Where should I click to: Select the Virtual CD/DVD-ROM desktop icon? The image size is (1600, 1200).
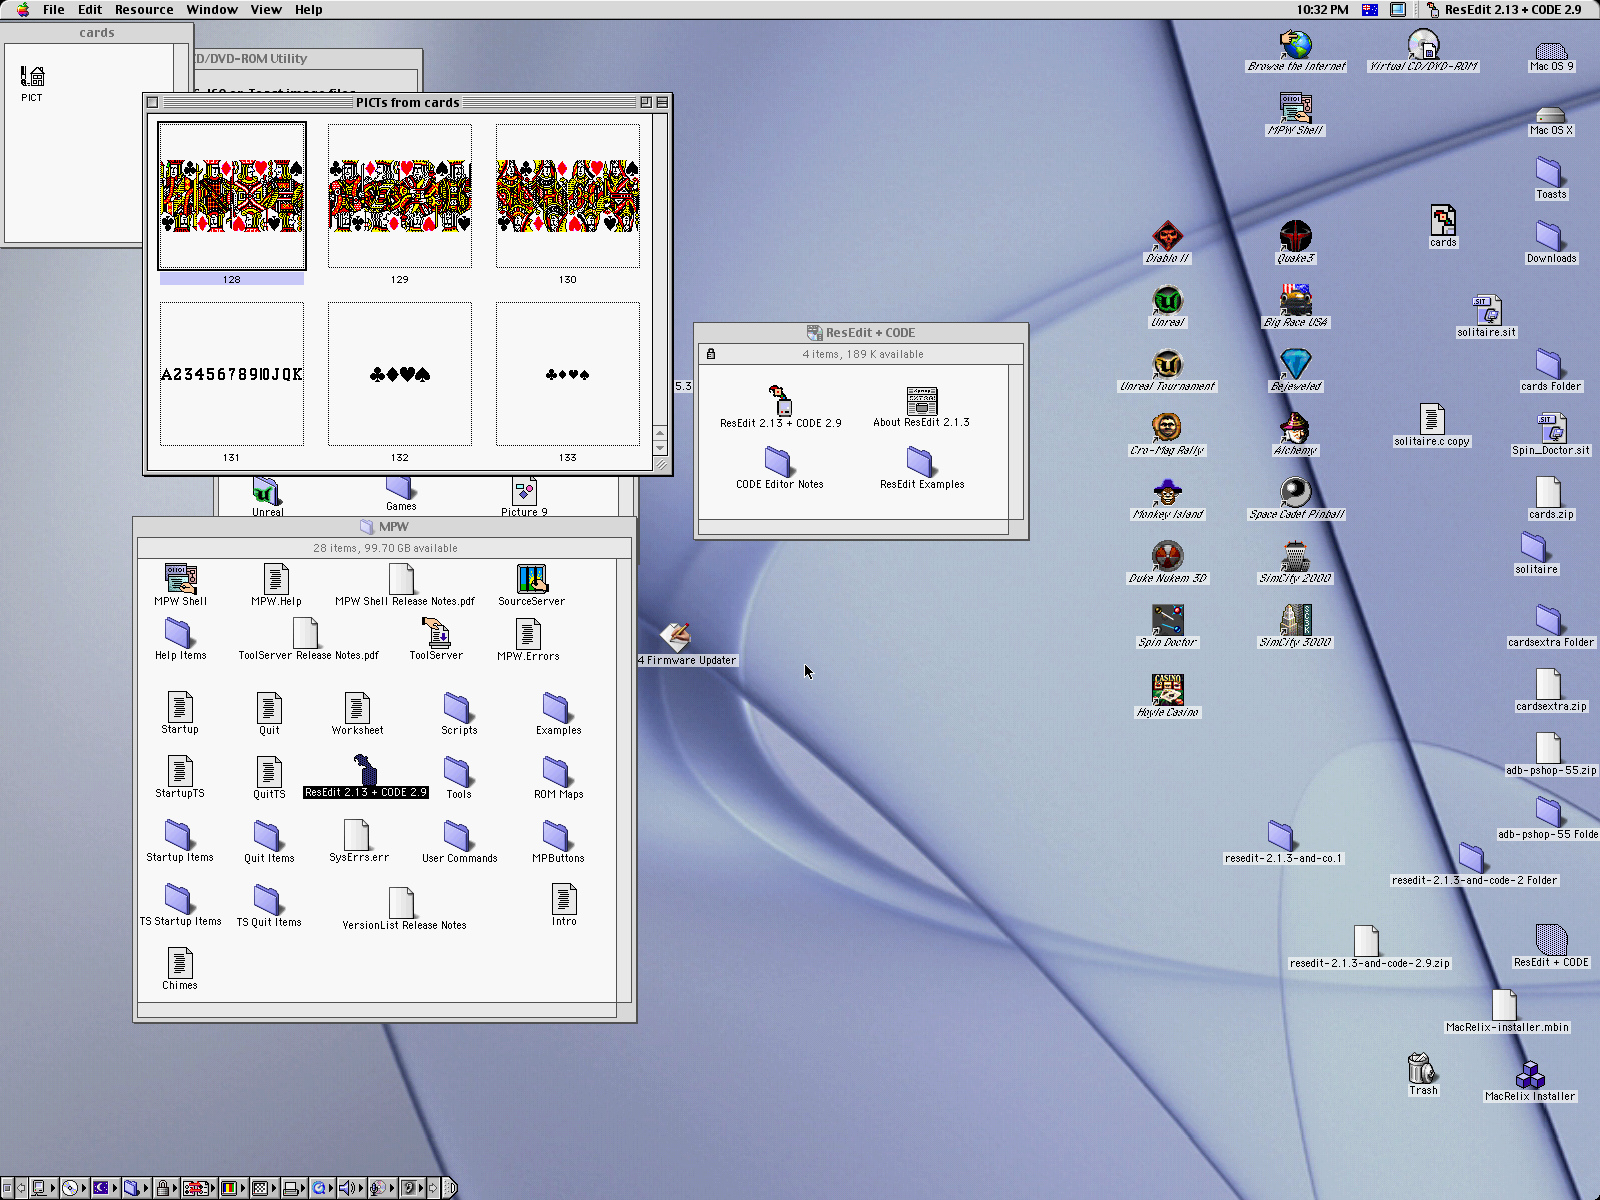pyautogui.click(x=1423, y=44)
